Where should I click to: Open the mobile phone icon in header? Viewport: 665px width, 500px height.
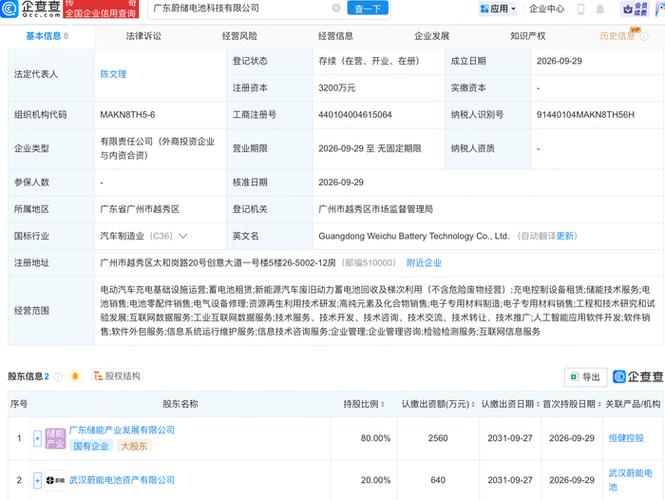[581, 9]
